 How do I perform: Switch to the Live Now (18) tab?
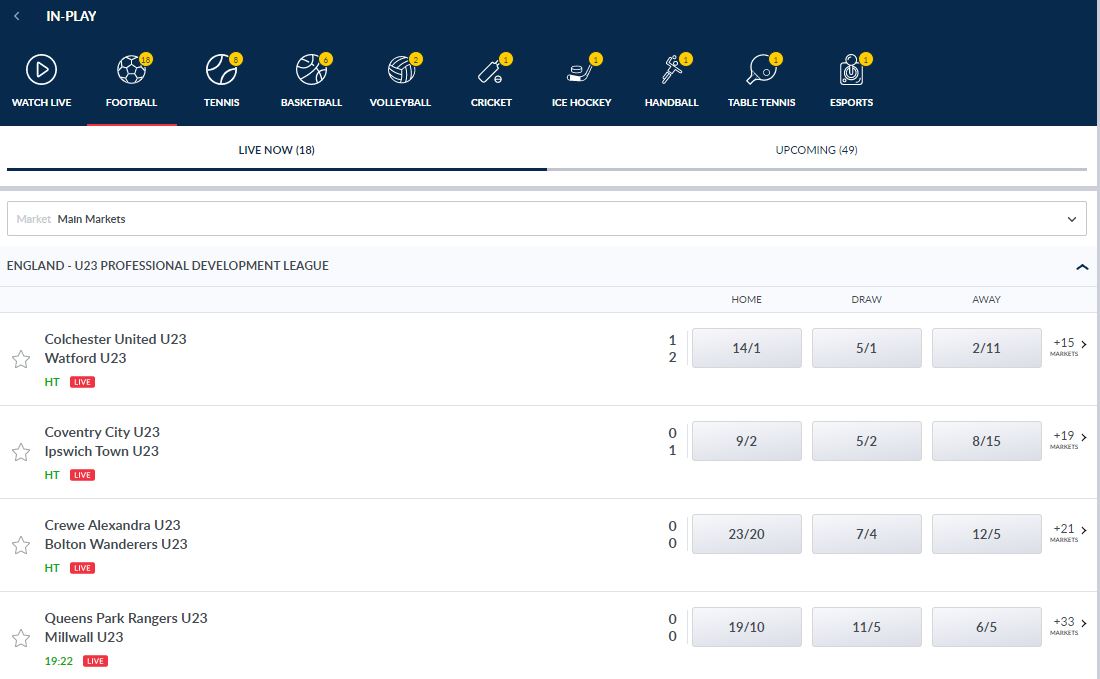click(x=276, y=150)
